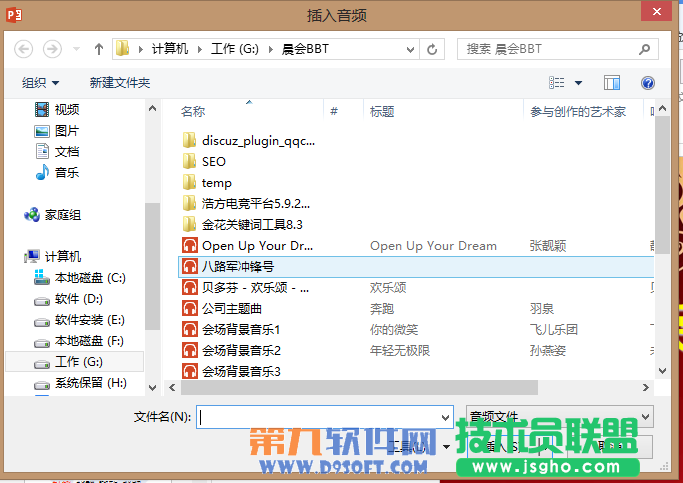Toggle the preview pane icon
Image resolution: width=683 pixels, height=483 pixels.
612,82
